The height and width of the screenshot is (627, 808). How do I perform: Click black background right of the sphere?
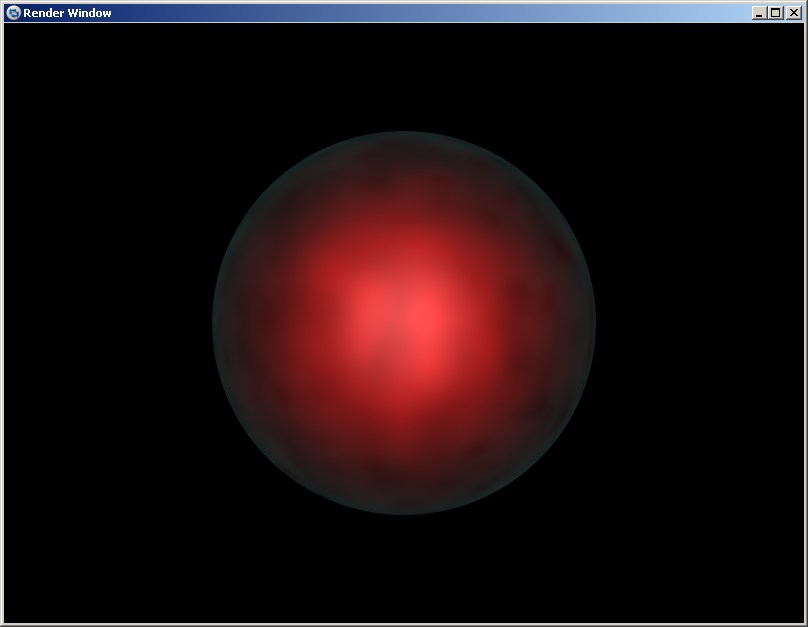(700, 322)
